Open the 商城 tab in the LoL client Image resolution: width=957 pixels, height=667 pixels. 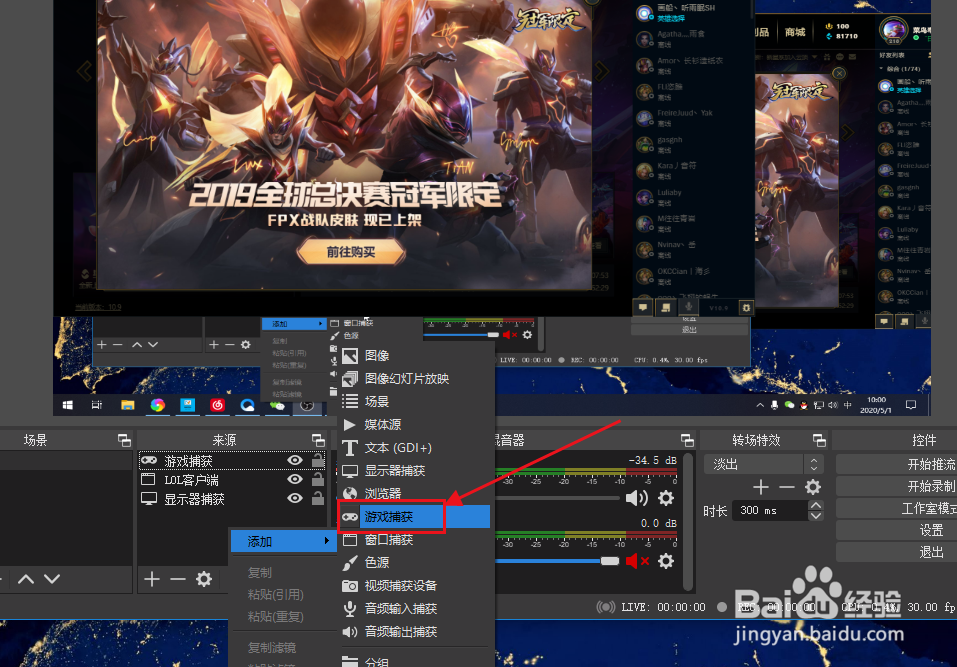(x=795, y=32)
